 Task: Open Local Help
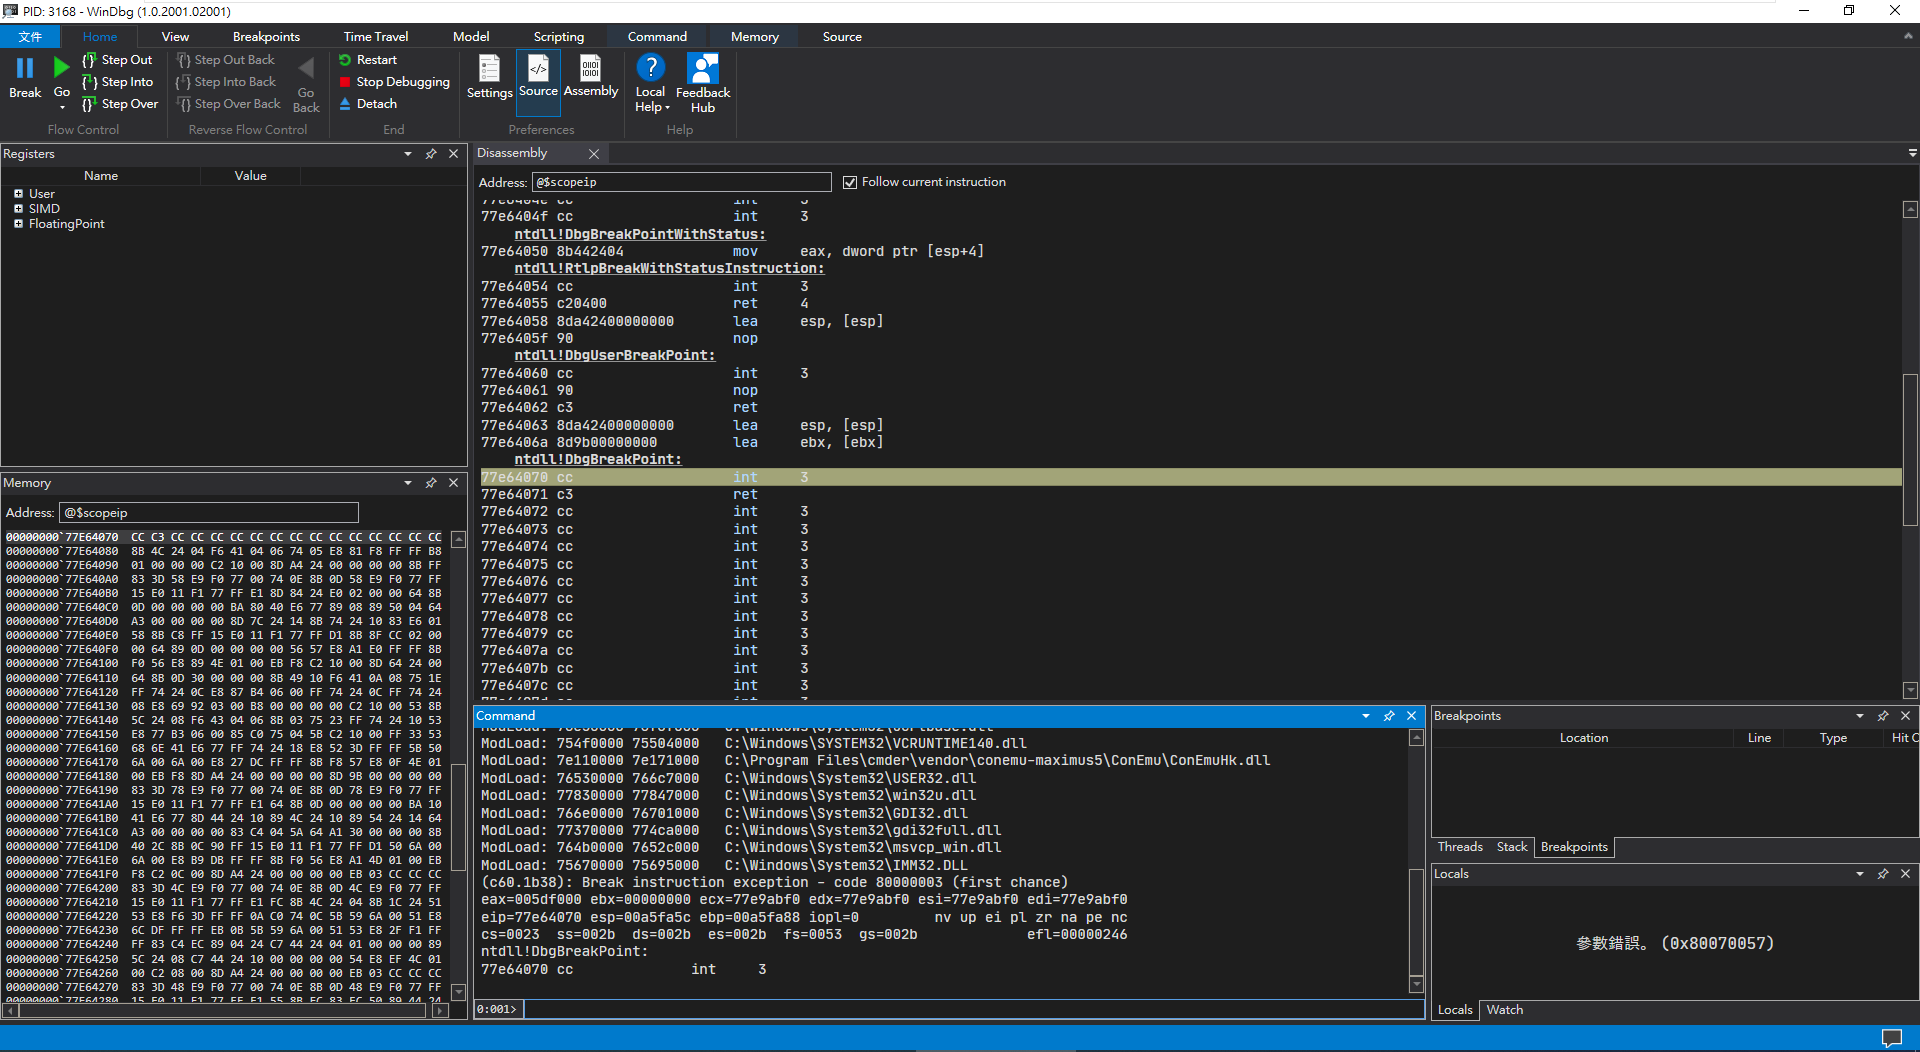(x=651, y=83)
